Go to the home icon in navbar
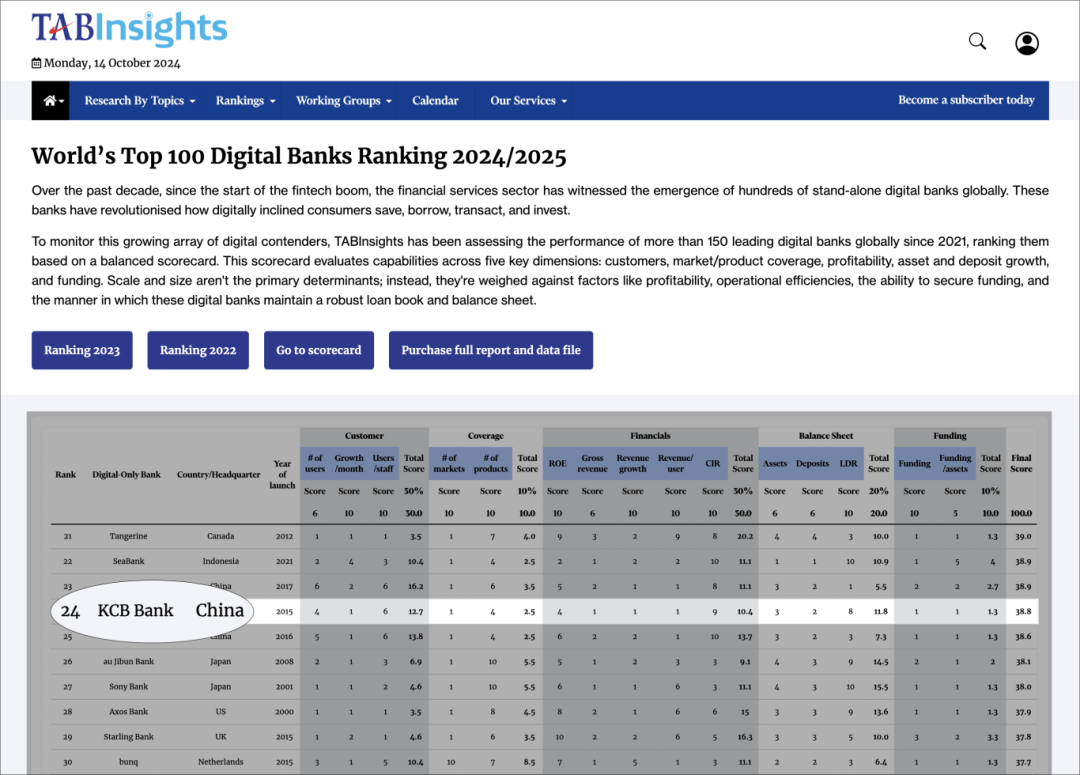Screen dimensions: 1080x775 point(50,101)
